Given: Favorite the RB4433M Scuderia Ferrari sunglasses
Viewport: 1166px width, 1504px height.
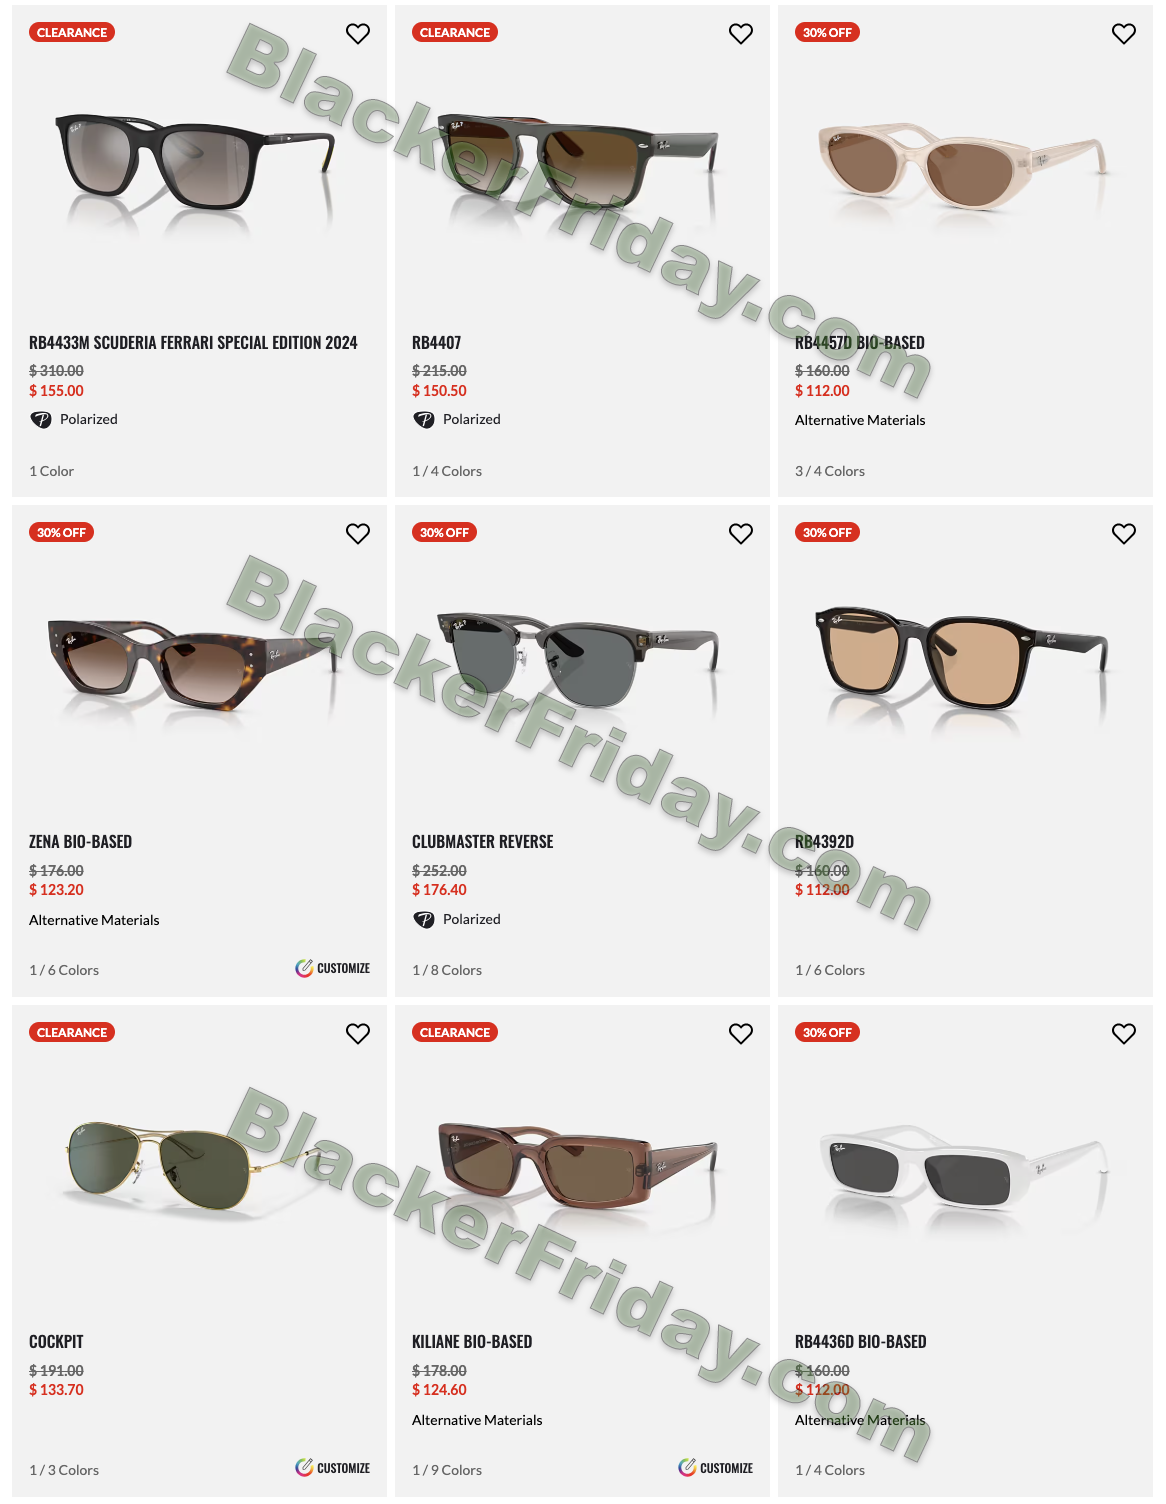Looking at the screenshot, I should click(x=358, y=33).
